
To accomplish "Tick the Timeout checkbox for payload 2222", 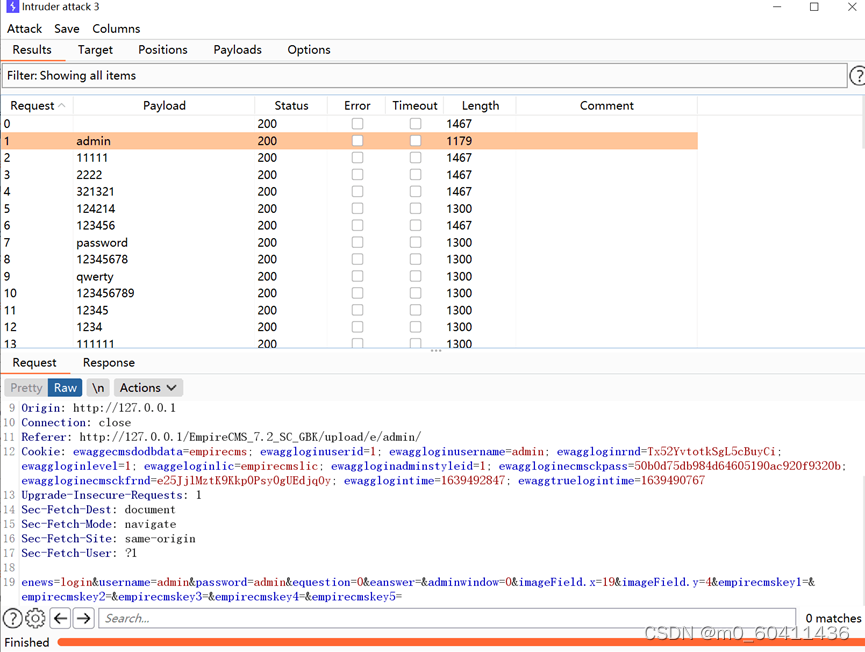I will [415, 175].
